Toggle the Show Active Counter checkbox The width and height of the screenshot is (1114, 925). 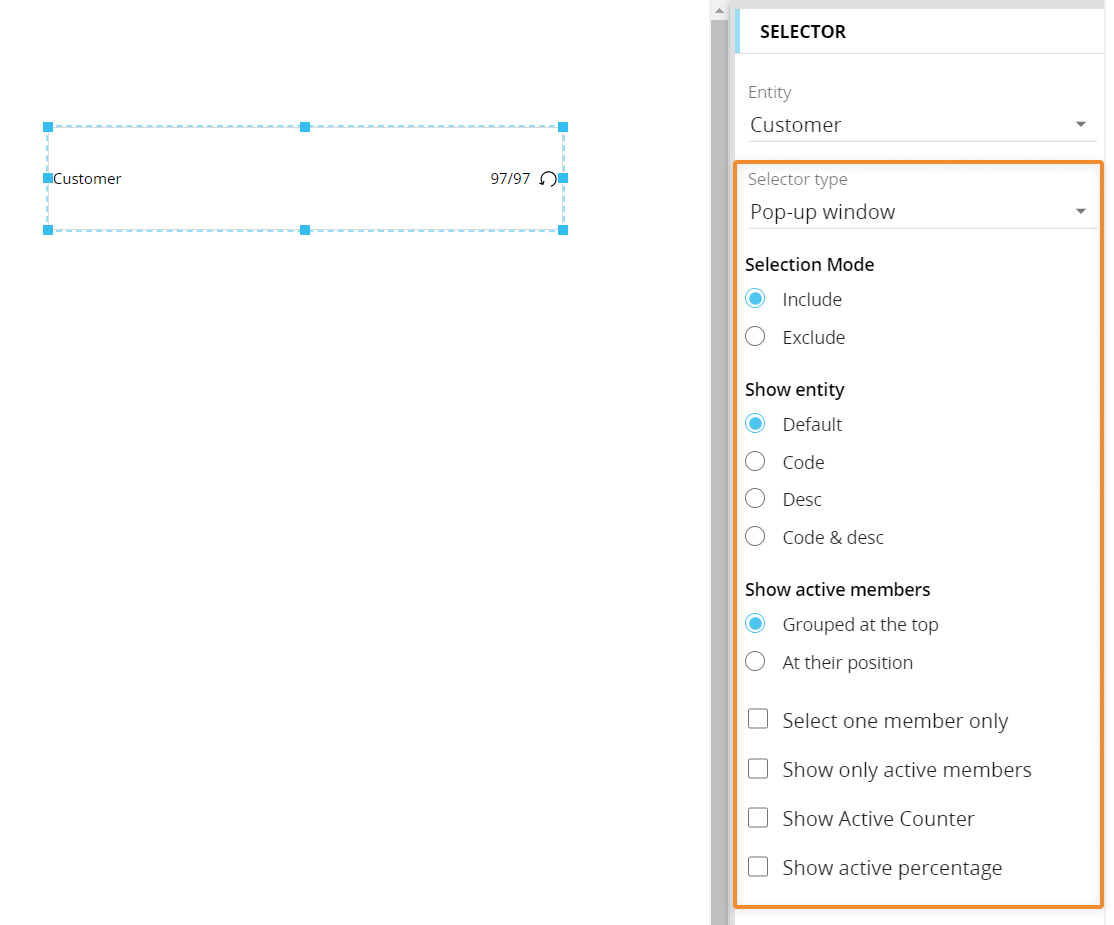[x=758, y=818]
